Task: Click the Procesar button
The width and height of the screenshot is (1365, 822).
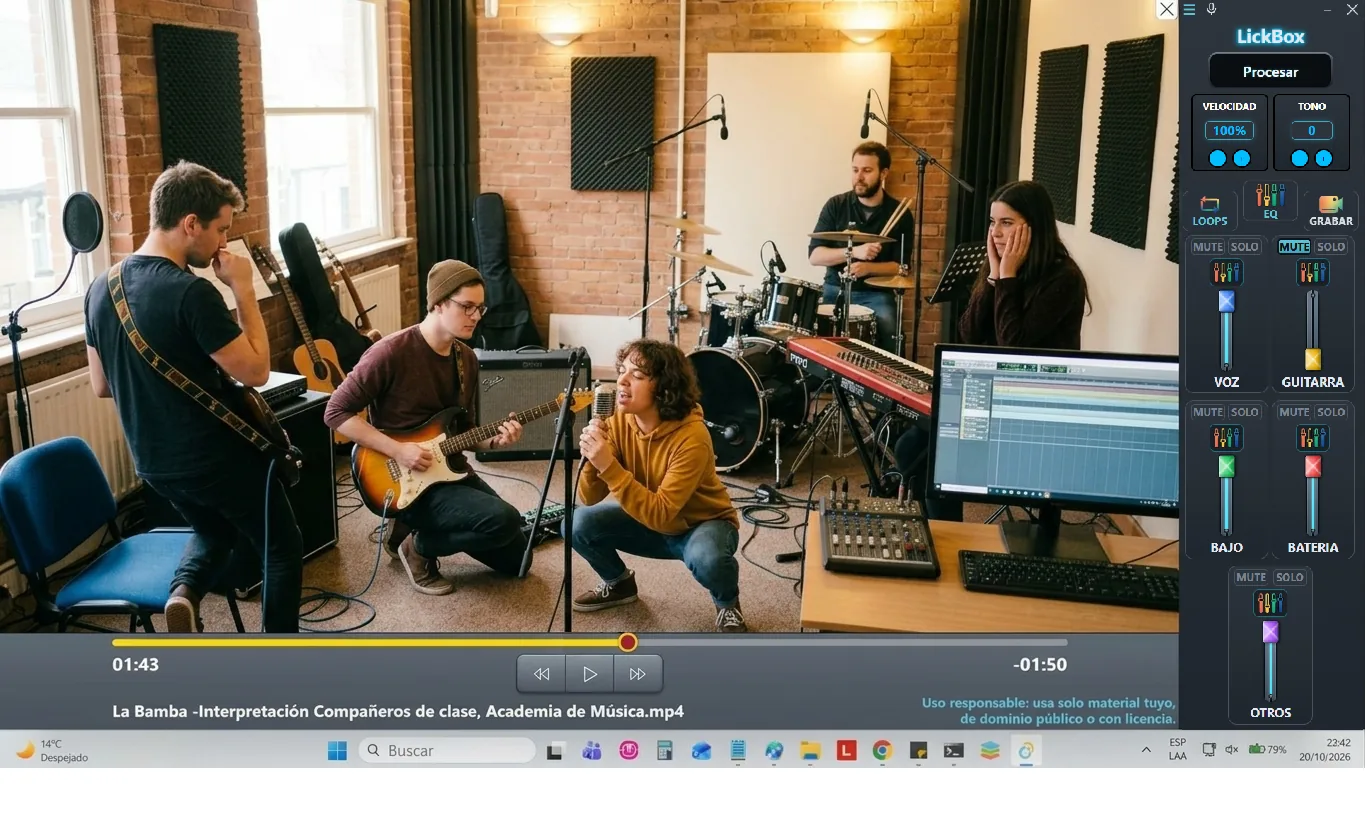Action: [x=1270, y=72]
